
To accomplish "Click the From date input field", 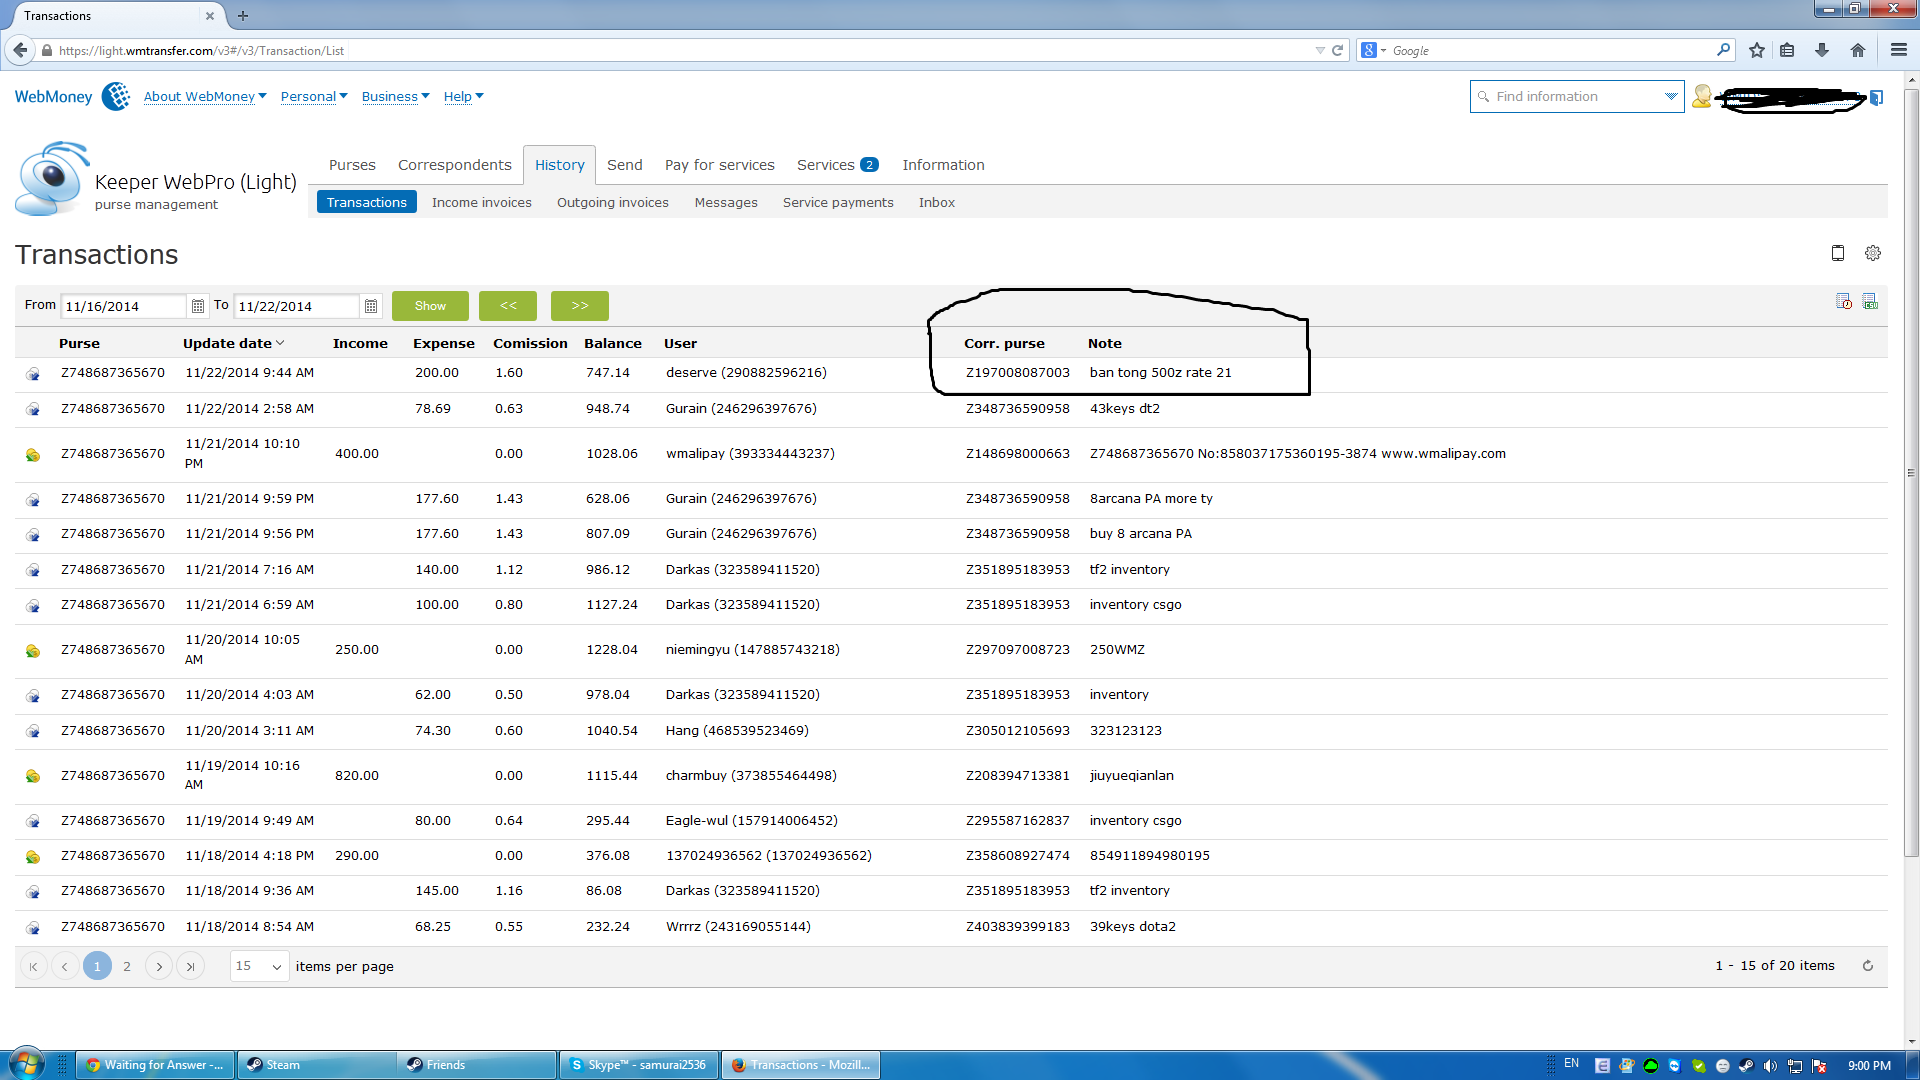I will pyautogui.click(x=123, y=306).
